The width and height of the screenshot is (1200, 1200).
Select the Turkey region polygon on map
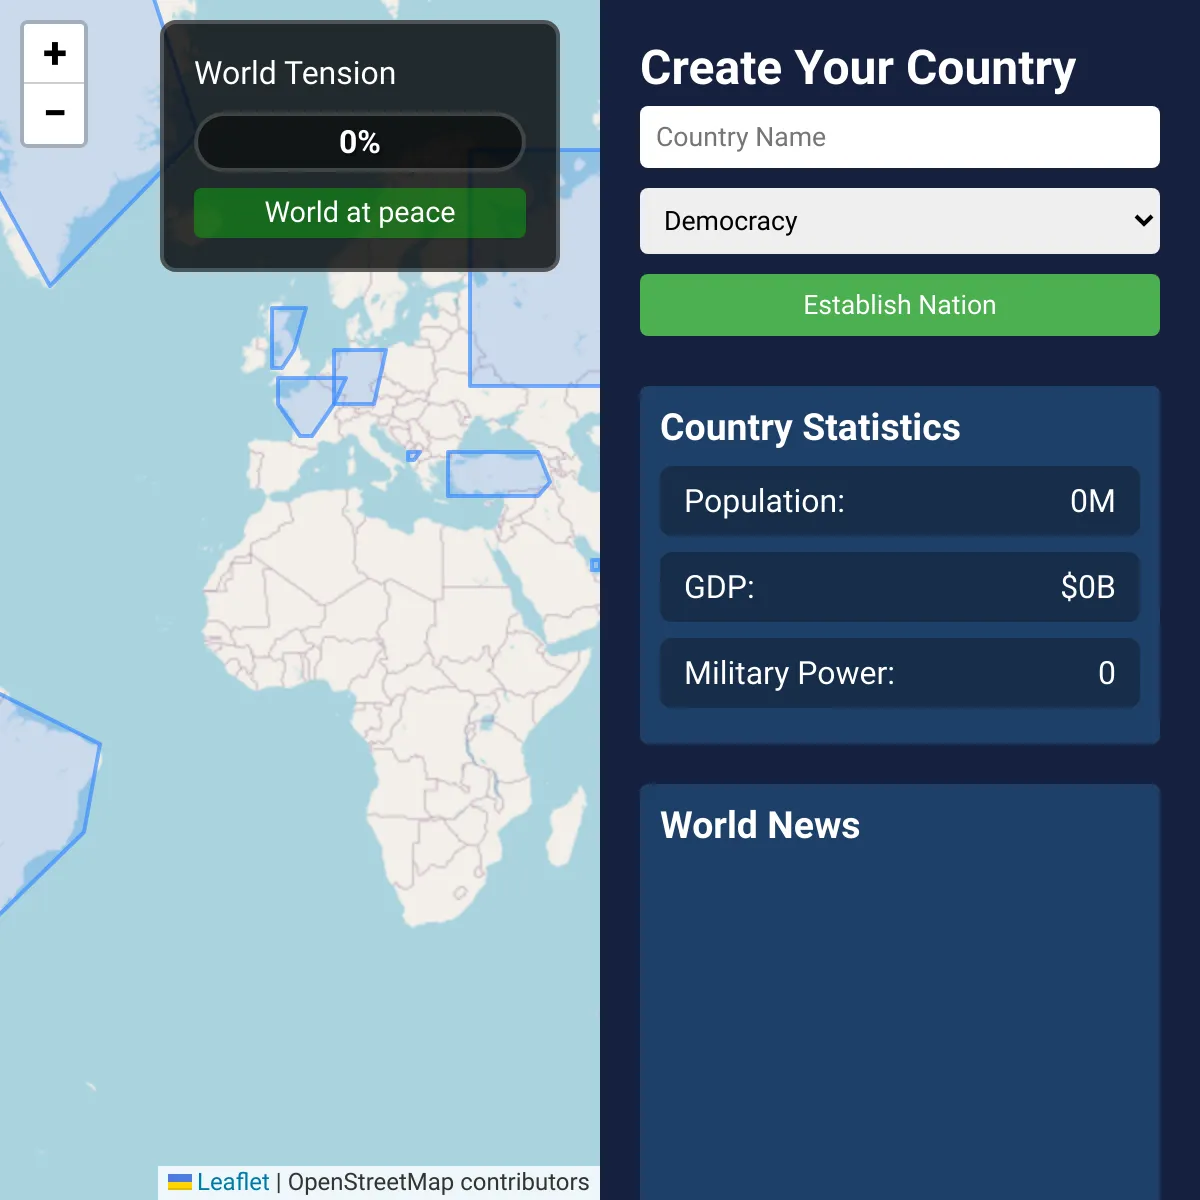(497, 474)
